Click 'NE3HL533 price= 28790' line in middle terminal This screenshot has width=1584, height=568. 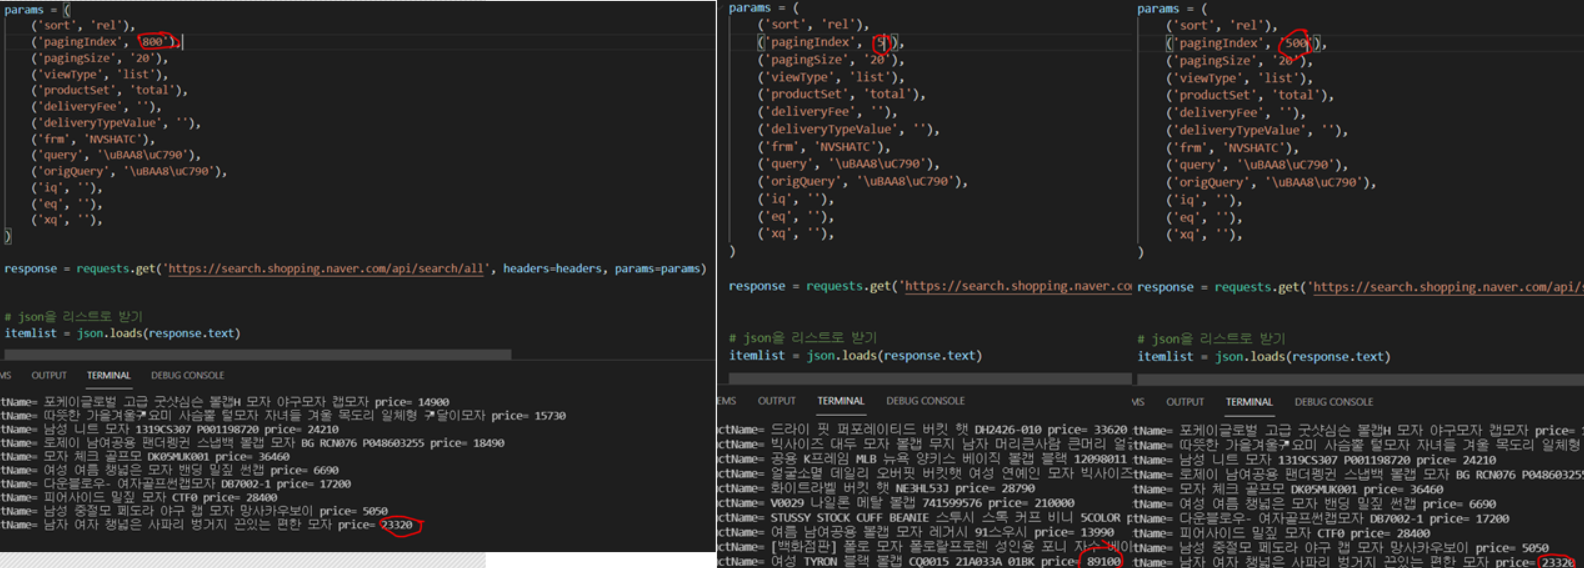876,489
